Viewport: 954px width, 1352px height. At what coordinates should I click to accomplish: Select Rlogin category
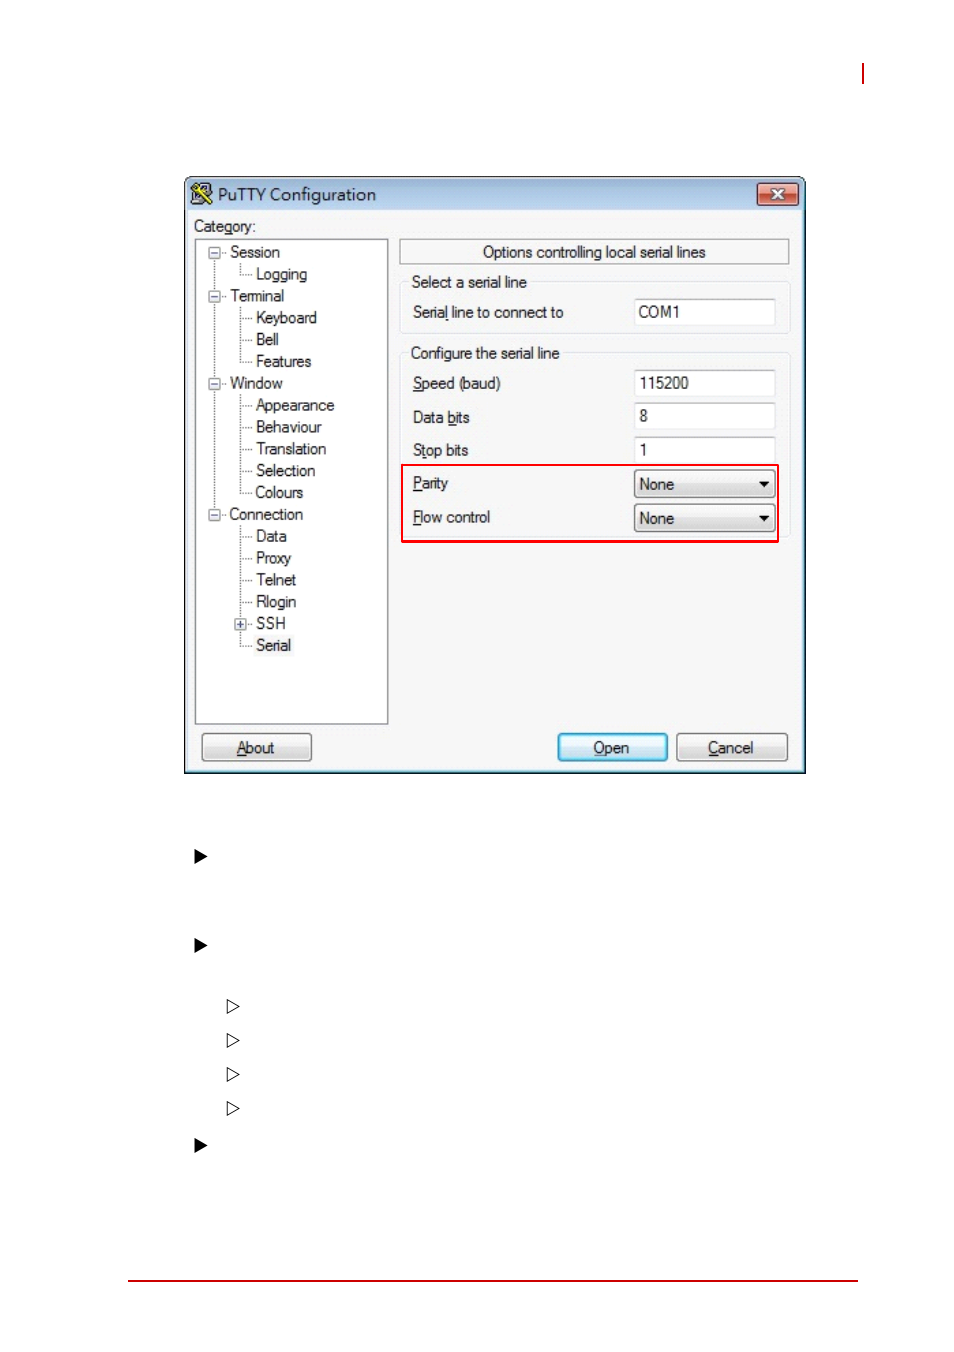tap(276, 602)
